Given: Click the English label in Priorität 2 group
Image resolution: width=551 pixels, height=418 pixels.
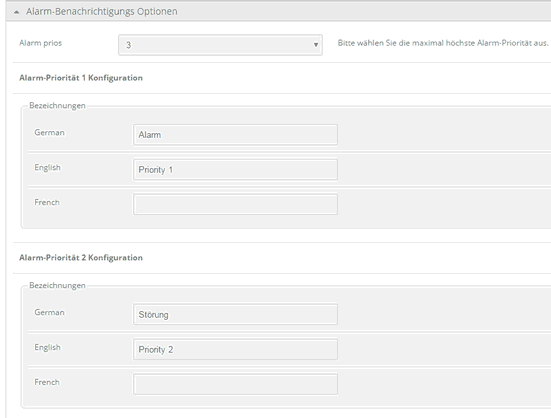Looking at the screenshot, I should pos(47,347).
